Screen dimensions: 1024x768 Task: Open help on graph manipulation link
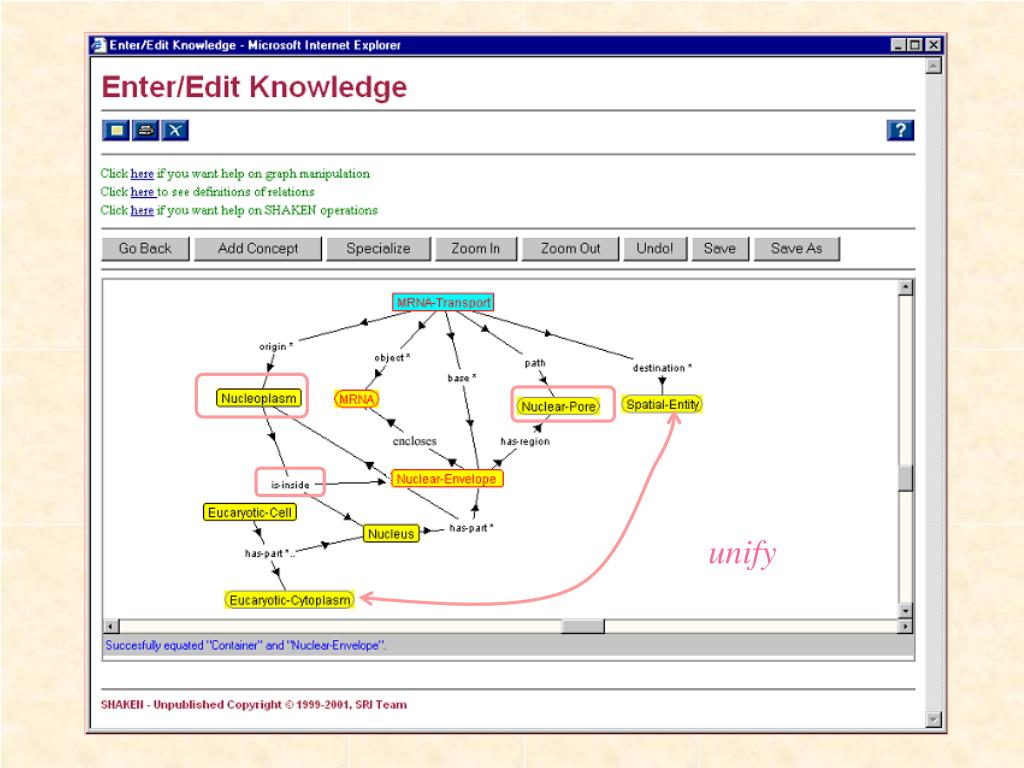pyautogui.click(x=142, y=174)
